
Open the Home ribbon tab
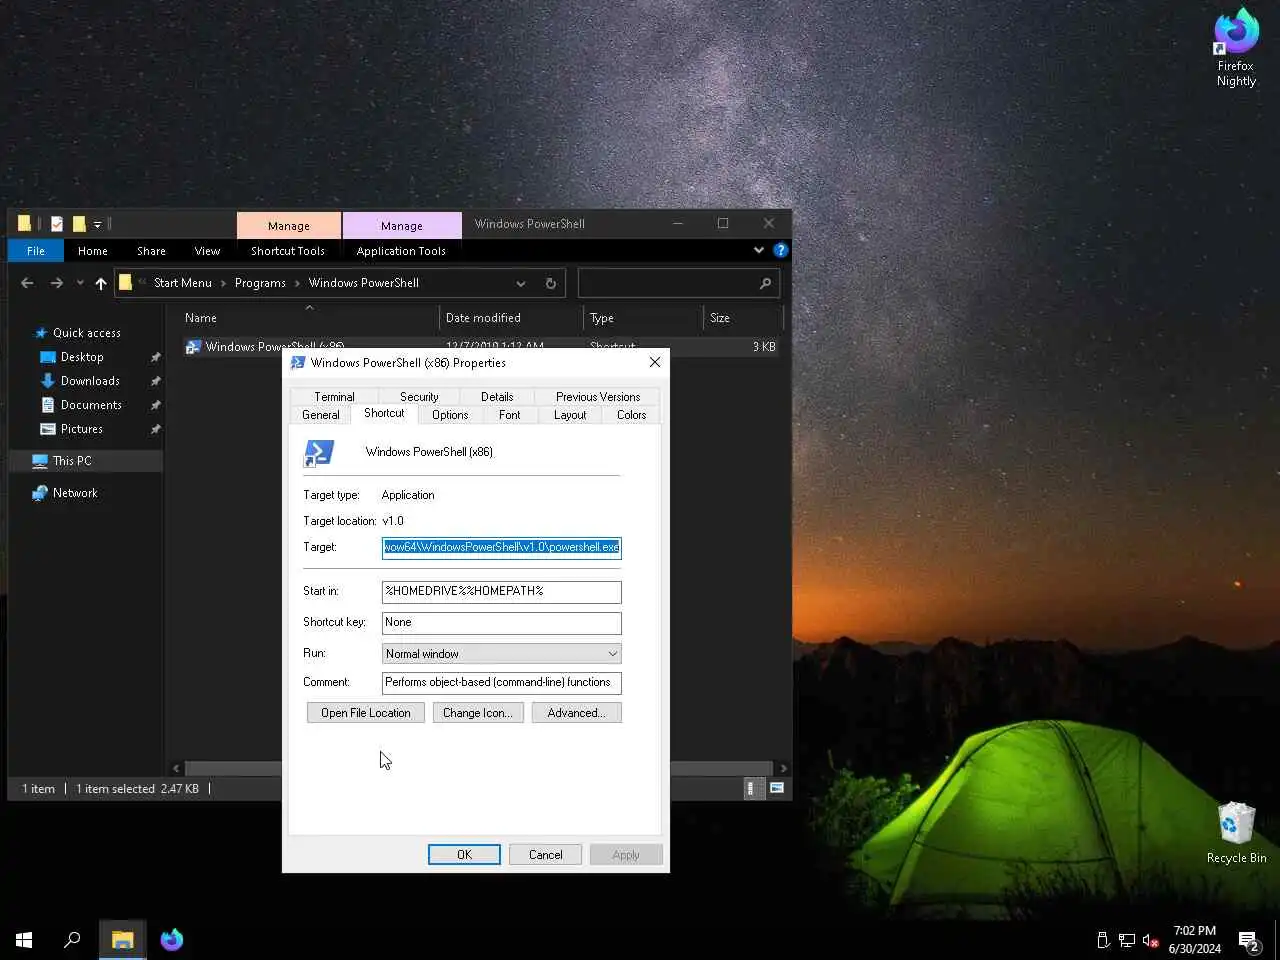point(93,251)
